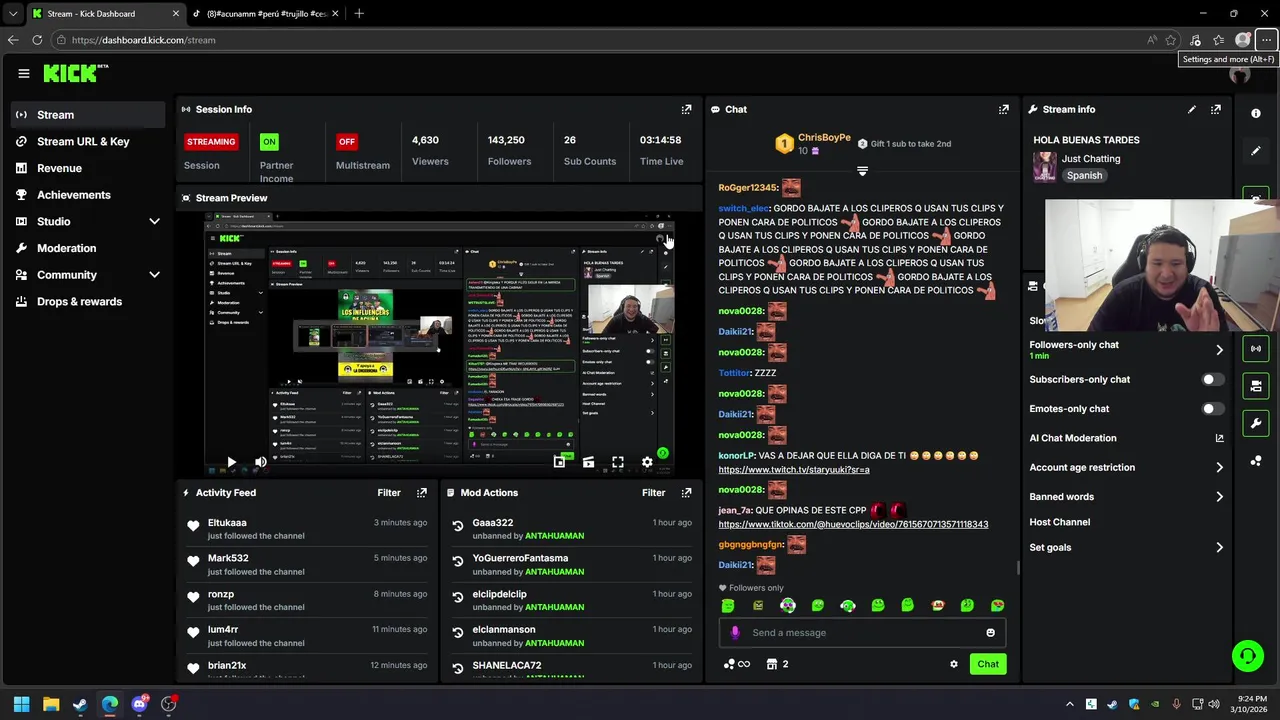Open Steam from the taskbar
The image size is (1280, 720).
click(x=80, y=705)
